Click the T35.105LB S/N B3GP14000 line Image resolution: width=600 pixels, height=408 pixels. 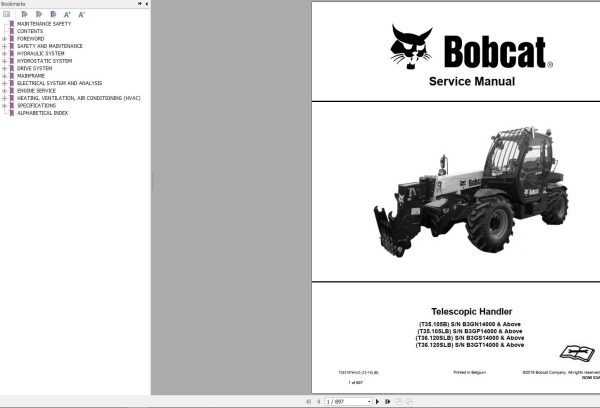point(470,331)
